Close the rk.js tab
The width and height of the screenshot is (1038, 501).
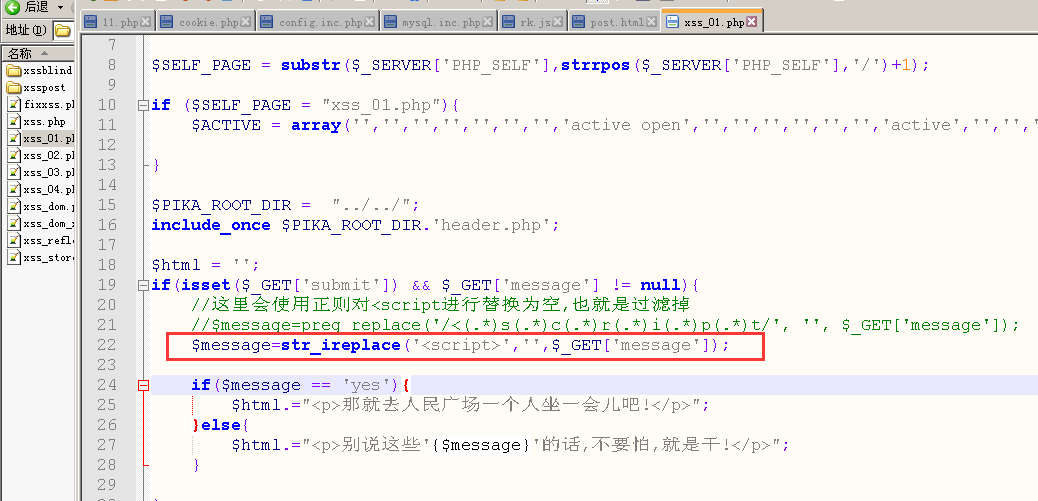558,22
